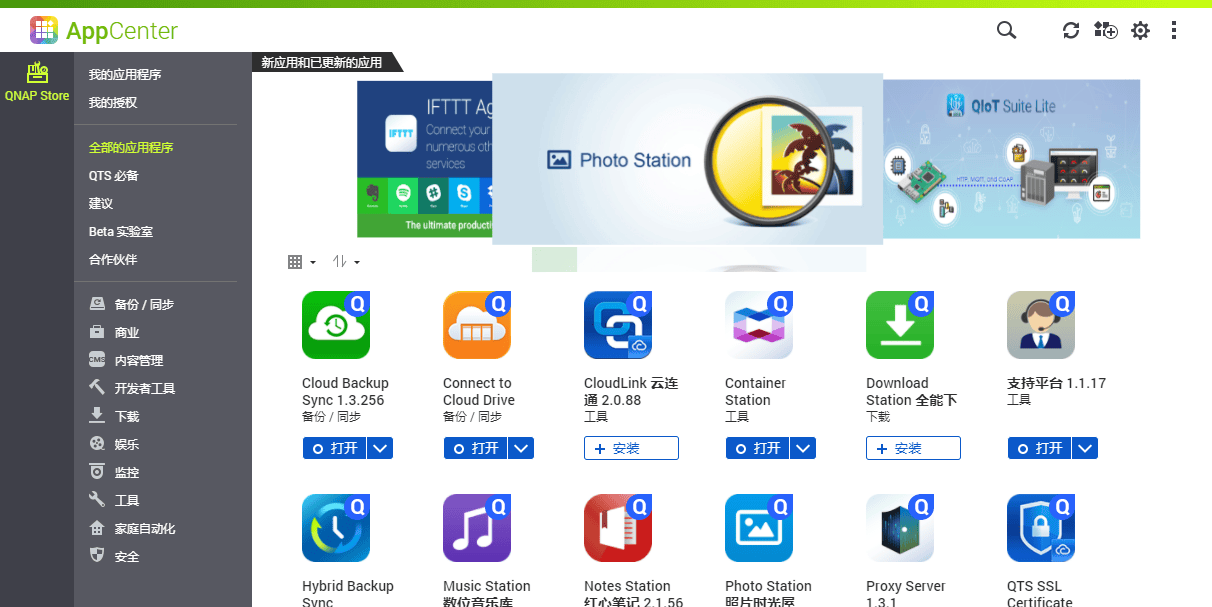Select the QNAP Store sidebar icon
This screenshot has height=607, width=1212.
[37, 81]
